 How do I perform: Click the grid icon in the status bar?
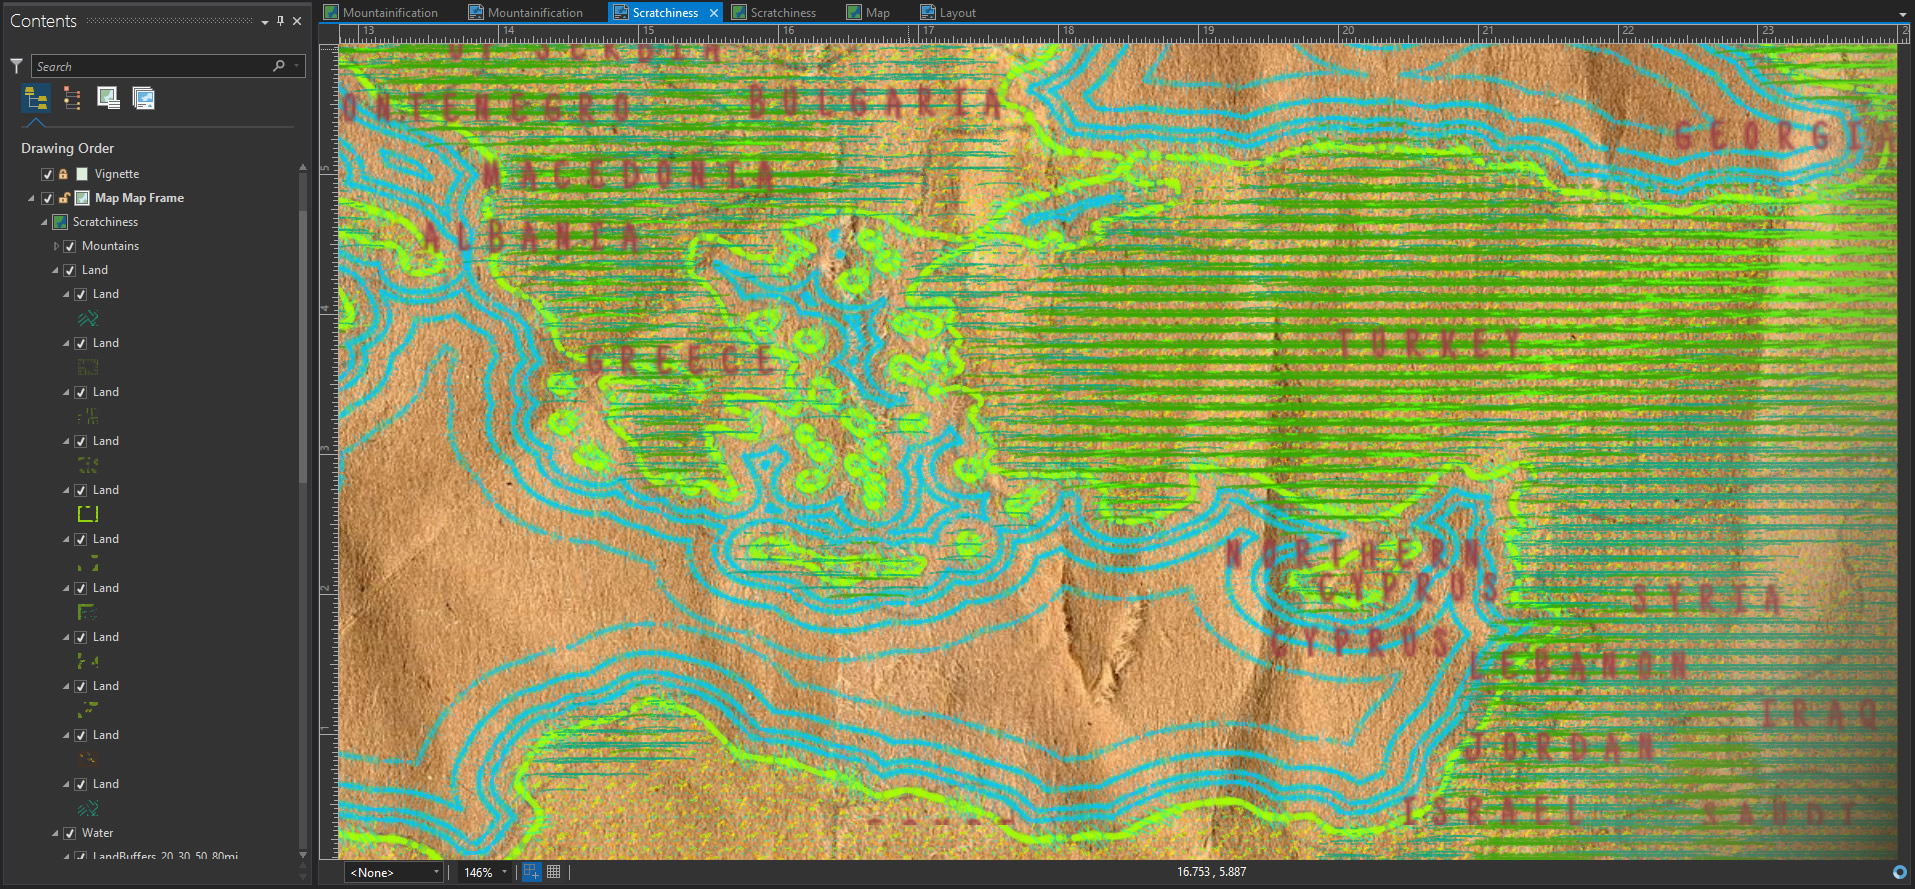coord(553,872)
